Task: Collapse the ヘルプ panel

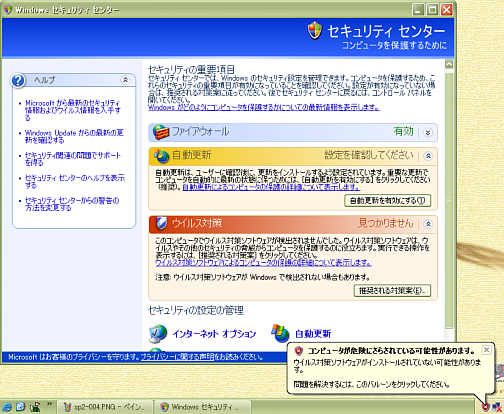Action: click(x=125, y=80)
